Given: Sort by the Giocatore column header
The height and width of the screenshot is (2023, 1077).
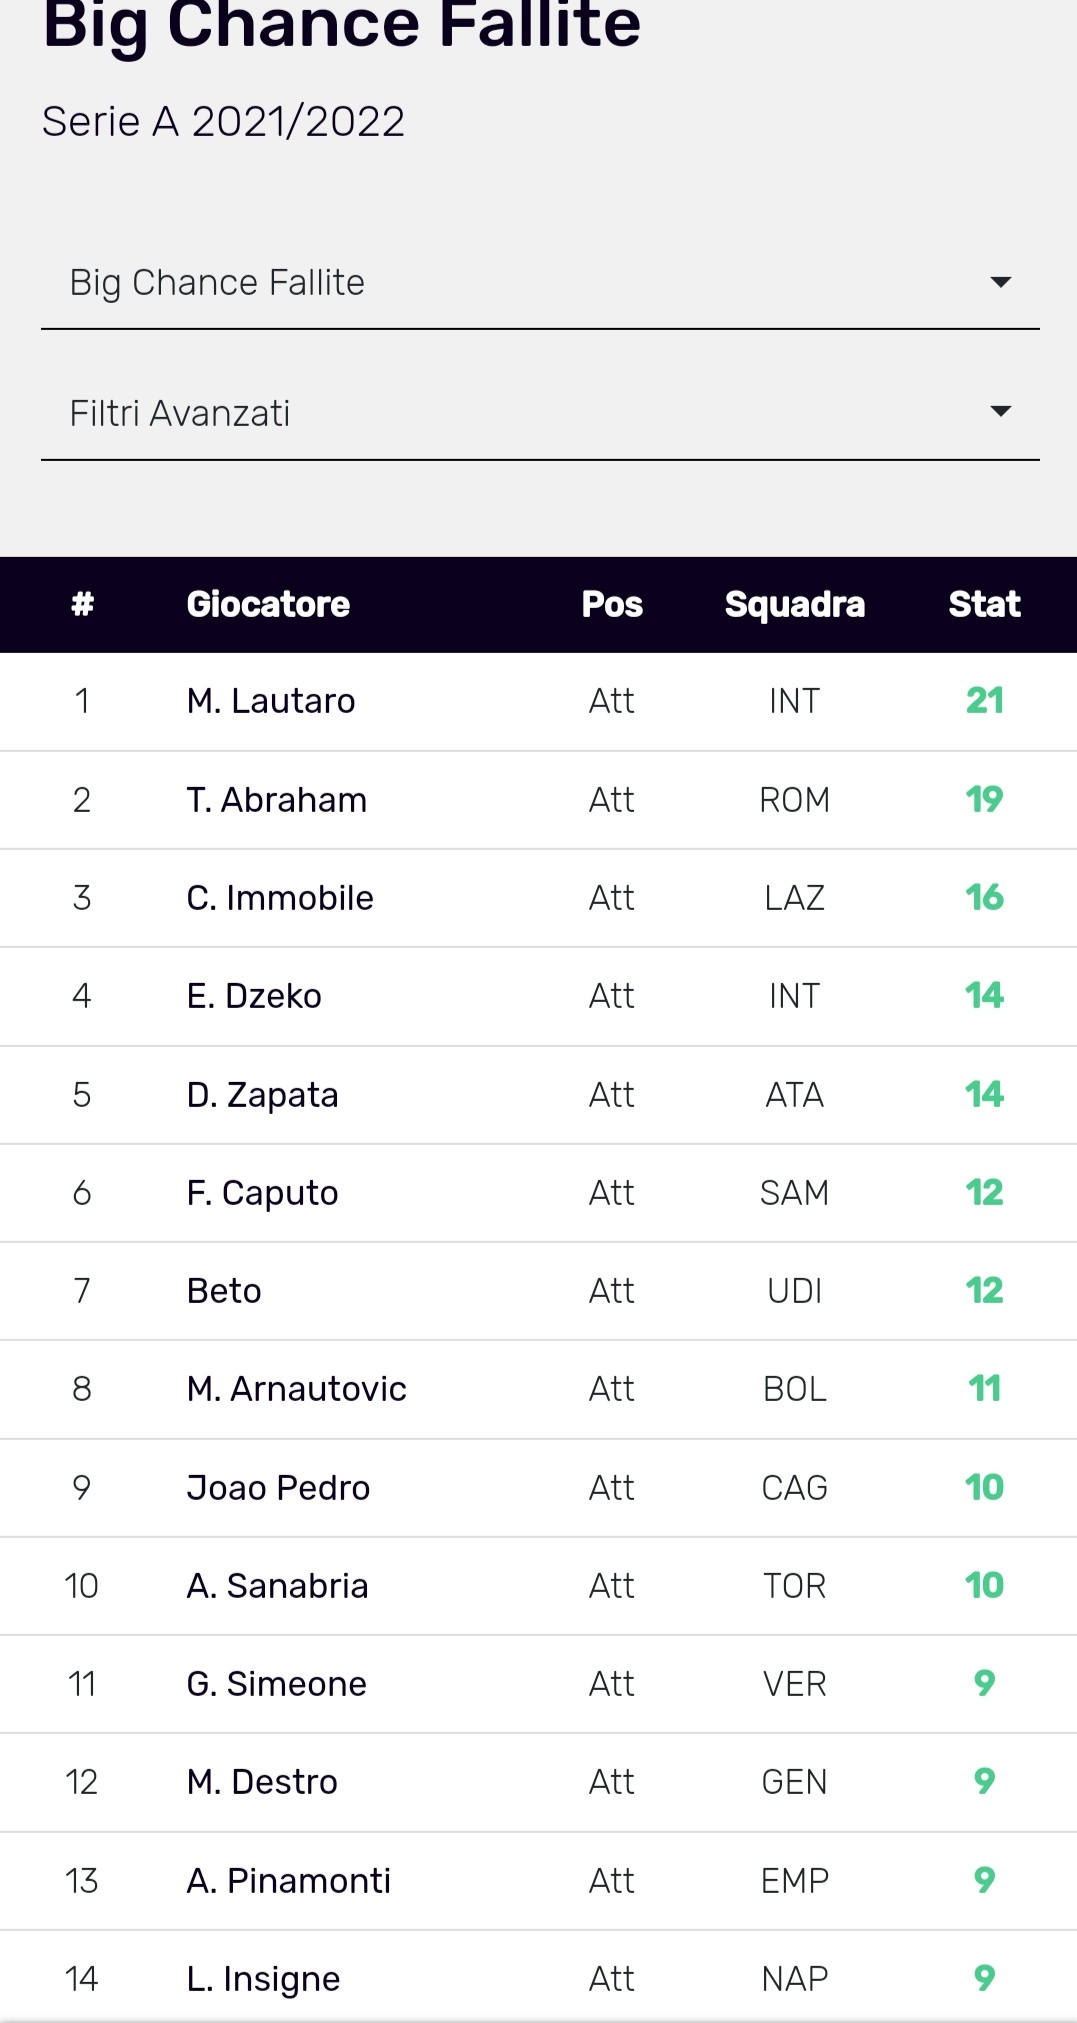Looking at the screenshot, I should [x=268, y=604].
